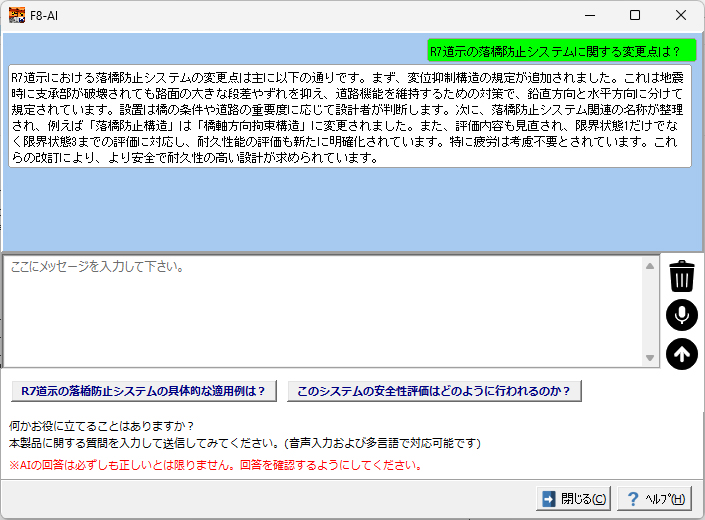Open help with the ヘルプ(H) button
Viewport: 705px width, 520px height.
655,499
